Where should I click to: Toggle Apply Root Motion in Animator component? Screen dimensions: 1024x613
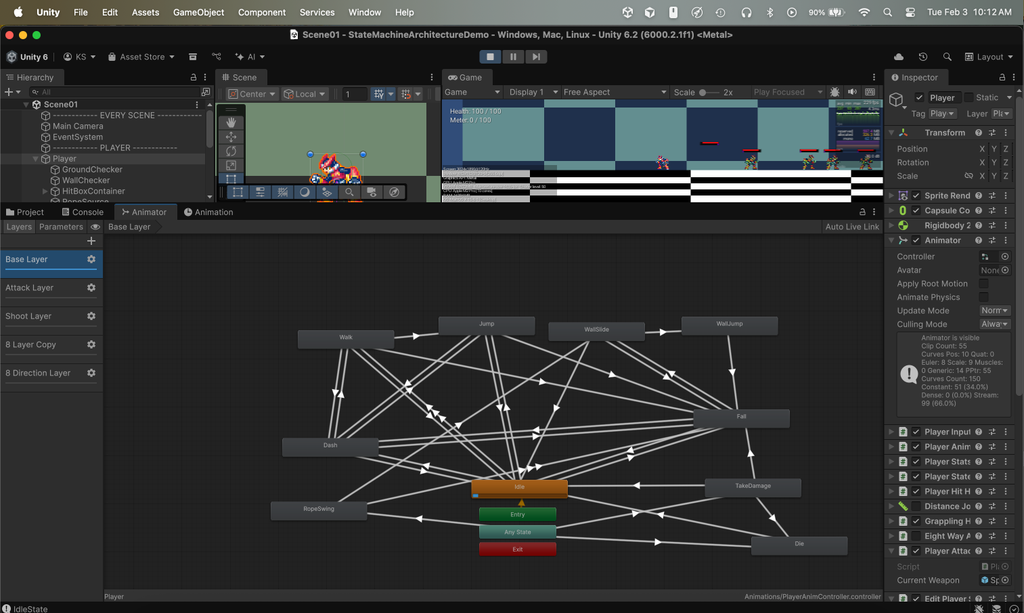pos(983,284)
